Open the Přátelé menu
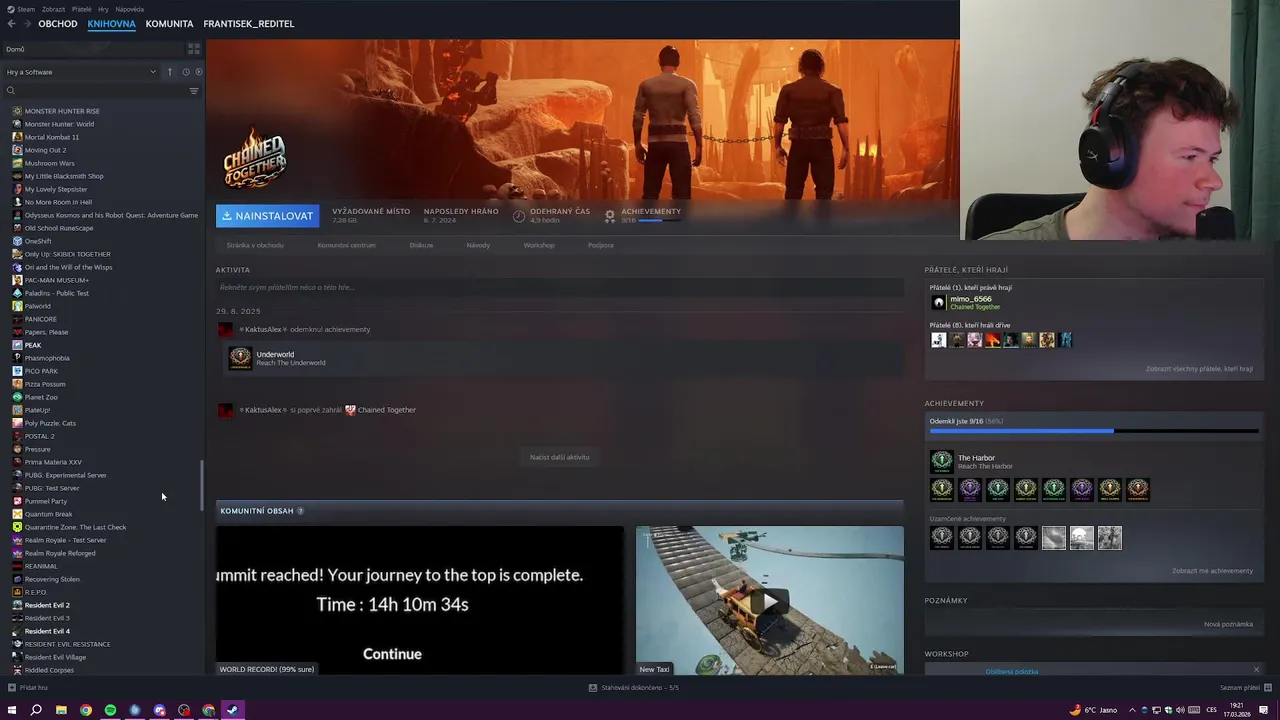This screenshot has height=720, width=1280. (x=81, y=9)
